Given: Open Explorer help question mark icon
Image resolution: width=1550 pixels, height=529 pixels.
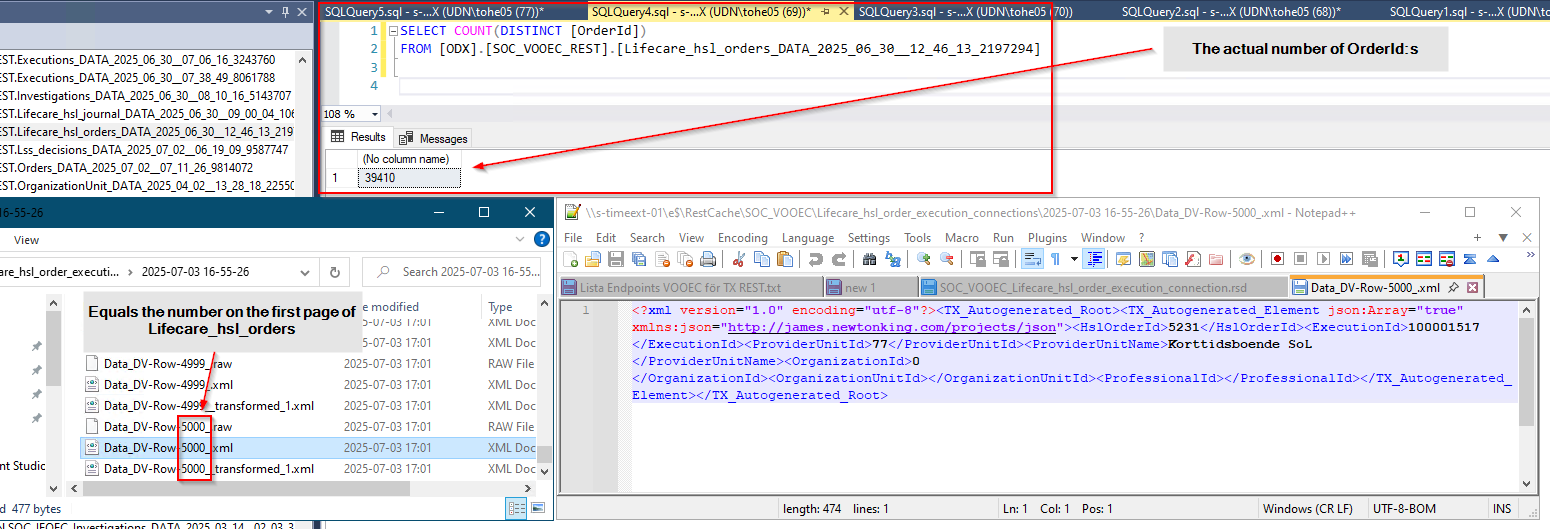Looking at the screenshot, I should point(541,239).
